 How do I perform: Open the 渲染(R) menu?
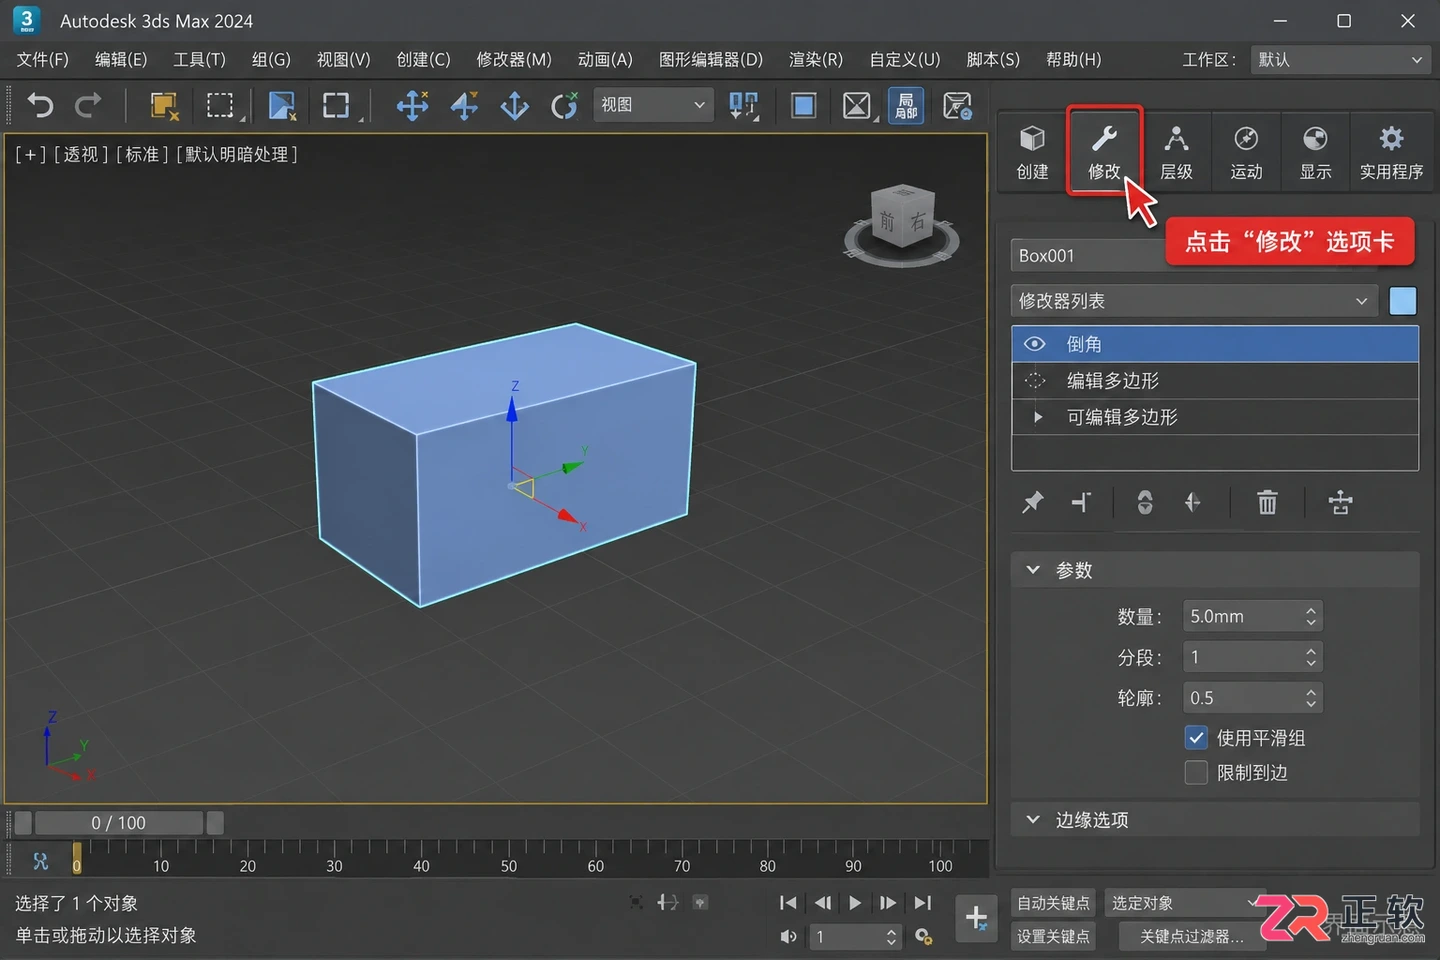(816, 60)
